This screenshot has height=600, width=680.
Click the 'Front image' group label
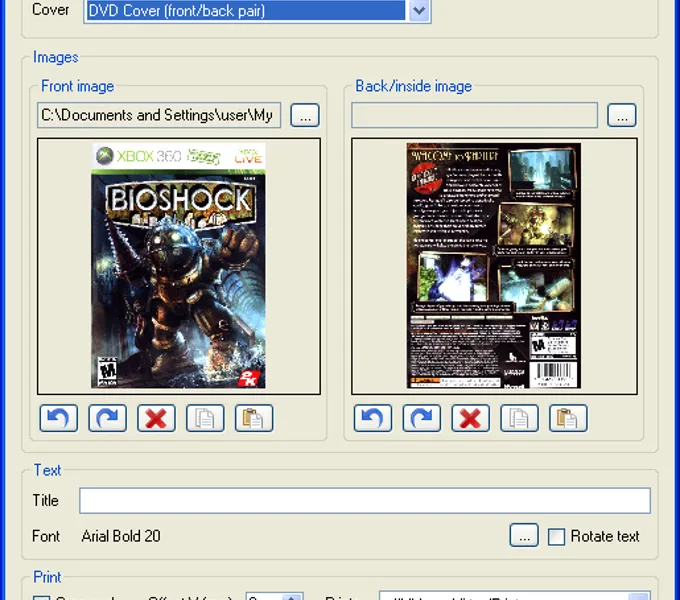coord(78,86)
